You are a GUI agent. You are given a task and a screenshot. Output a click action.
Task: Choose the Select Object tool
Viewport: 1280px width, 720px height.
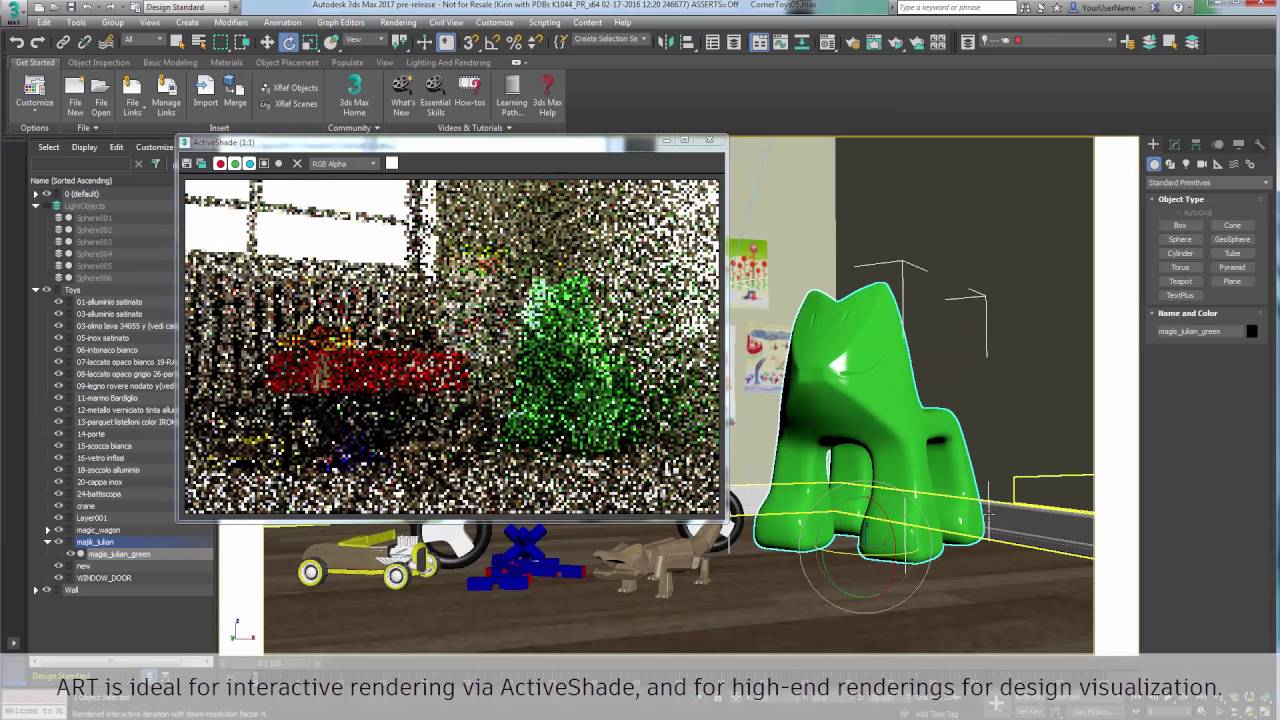177,42
